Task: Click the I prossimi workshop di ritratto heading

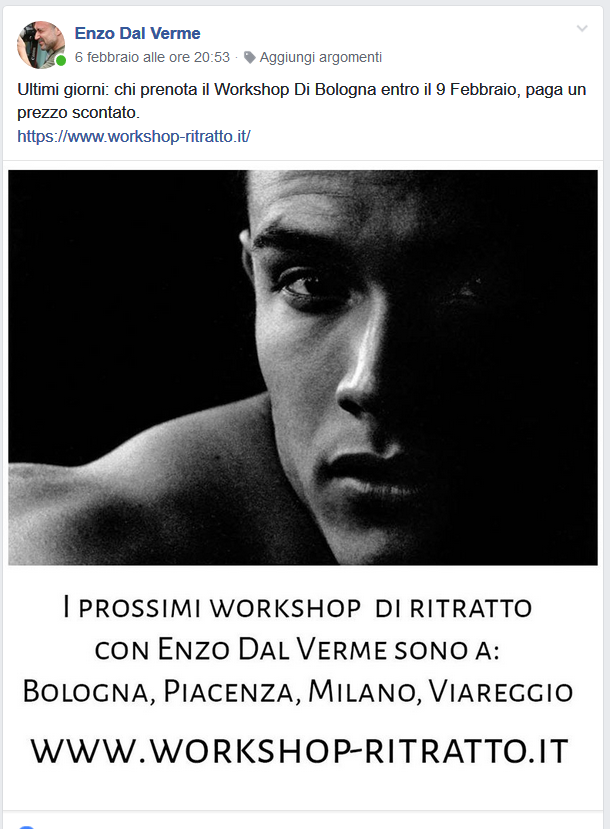Action: coord(298,607)
